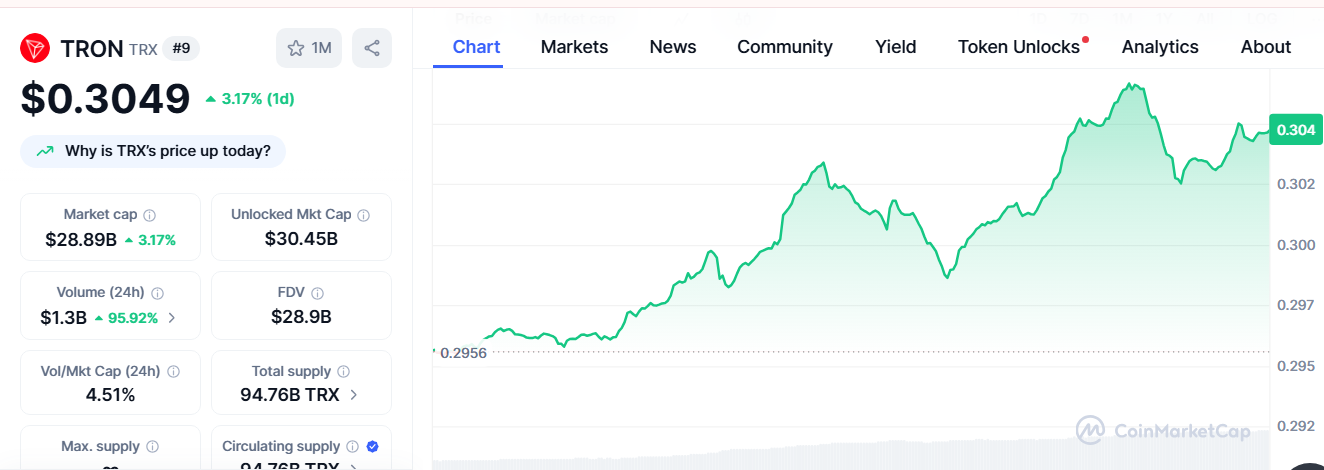Image resolution: width=1324 pixels, height=470 pixels.
Task: Click 'Why is TRX's price up today?'
Action: point(153,151)
